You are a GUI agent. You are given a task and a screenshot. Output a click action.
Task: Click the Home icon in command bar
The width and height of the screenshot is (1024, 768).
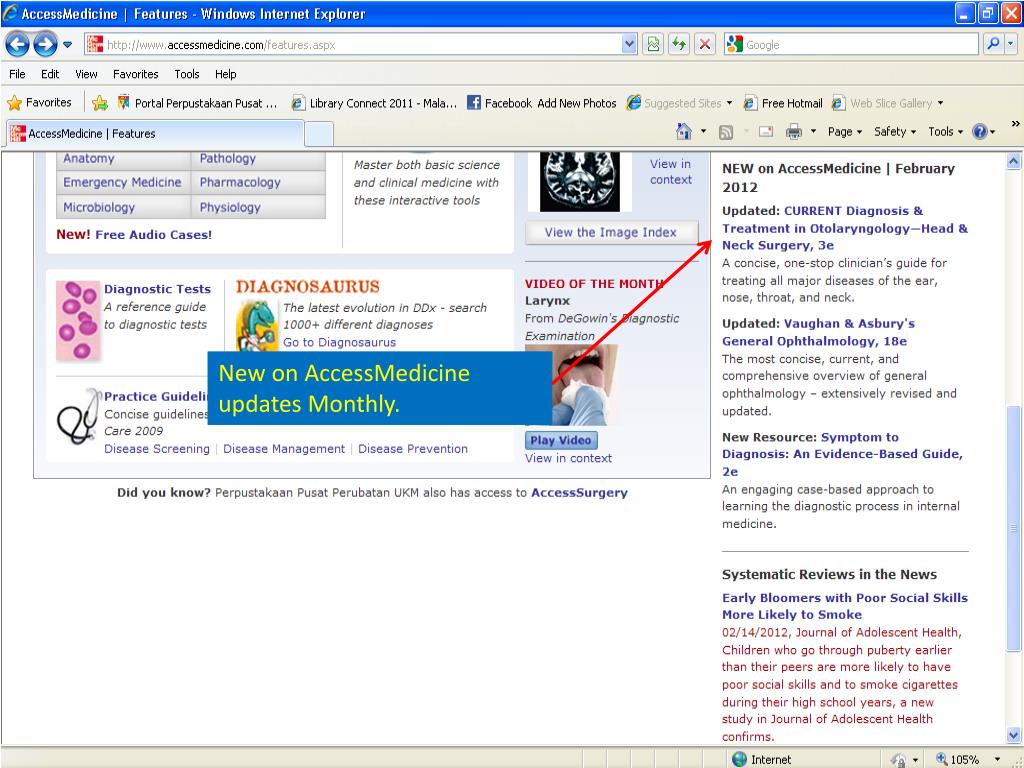684,131
